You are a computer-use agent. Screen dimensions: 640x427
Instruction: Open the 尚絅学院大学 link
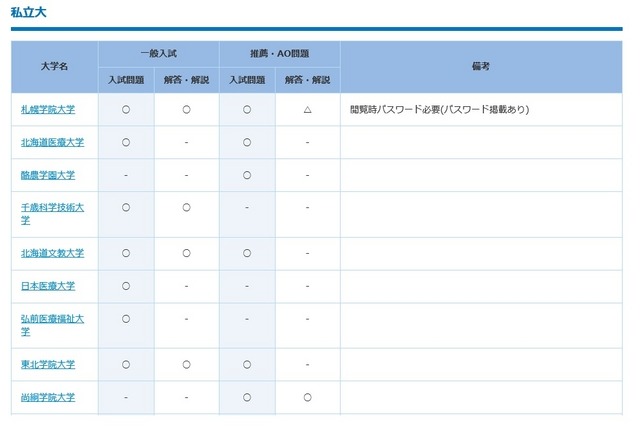tap(48, 397)
